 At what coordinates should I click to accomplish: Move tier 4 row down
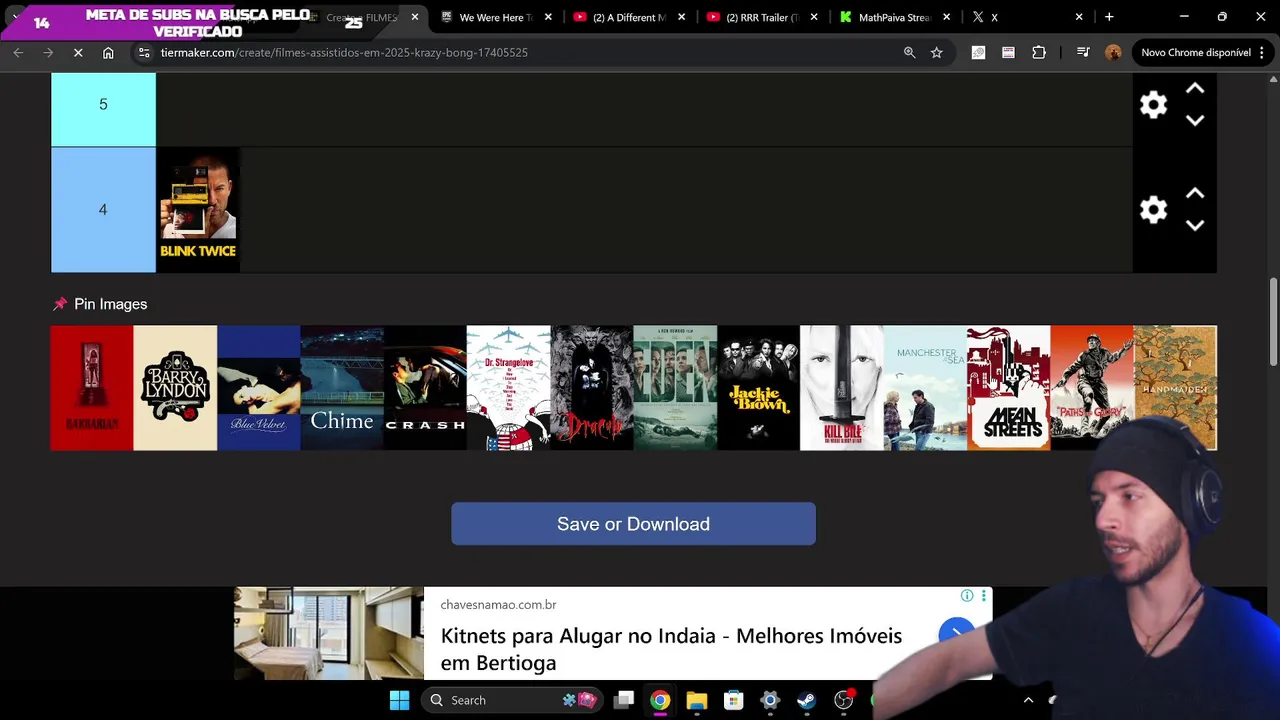[1194, 225]
